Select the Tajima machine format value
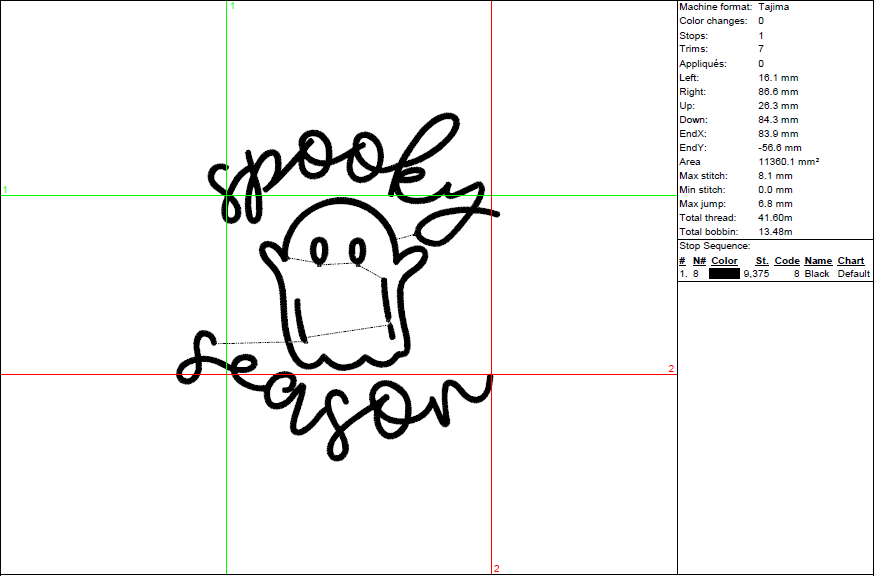874x576 pixels. tap(777, 7)
